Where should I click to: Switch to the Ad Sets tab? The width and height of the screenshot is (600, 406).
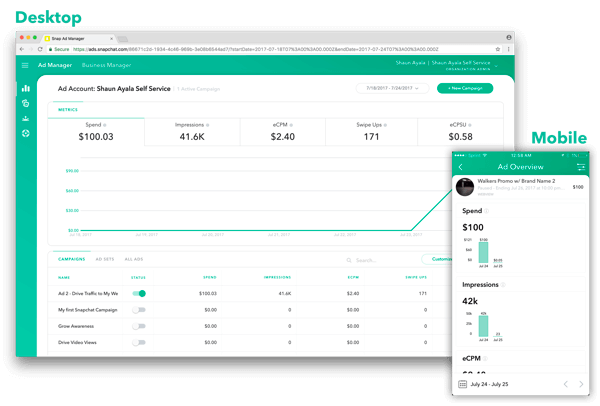[105, 259]
